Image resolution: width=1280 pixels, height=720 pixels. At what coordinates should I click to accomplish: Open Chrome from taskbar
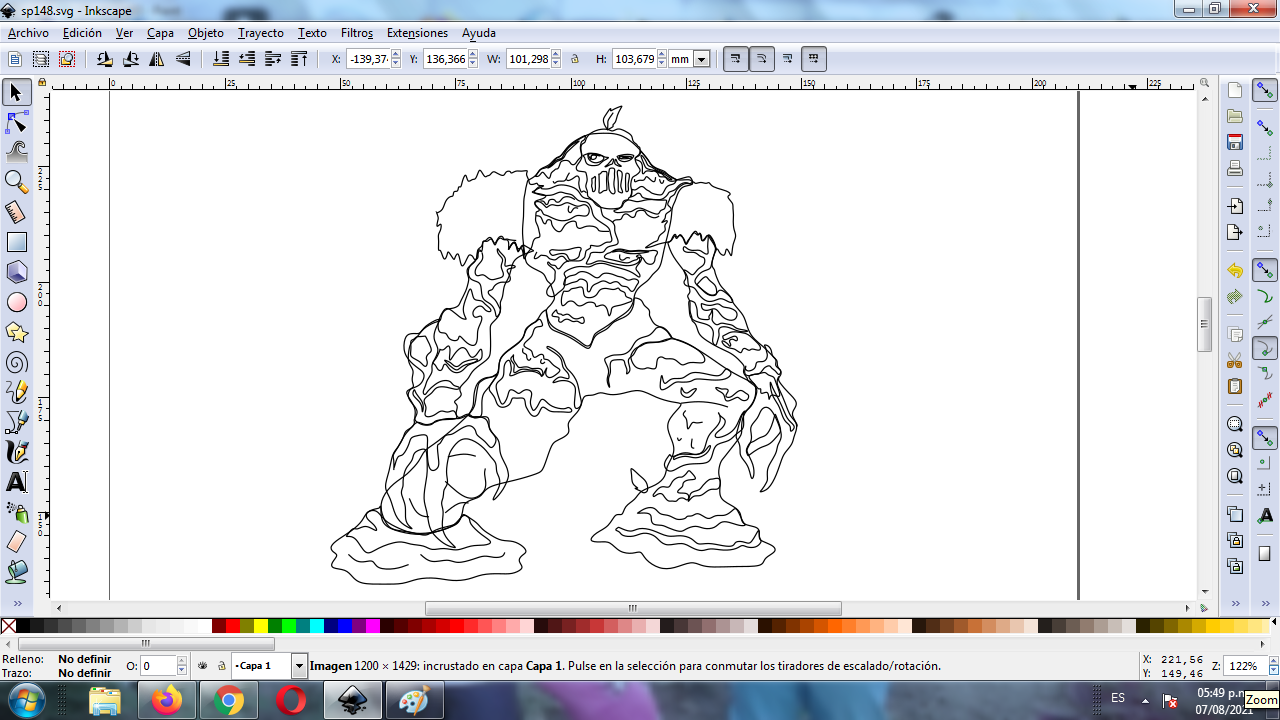(228, 701)
